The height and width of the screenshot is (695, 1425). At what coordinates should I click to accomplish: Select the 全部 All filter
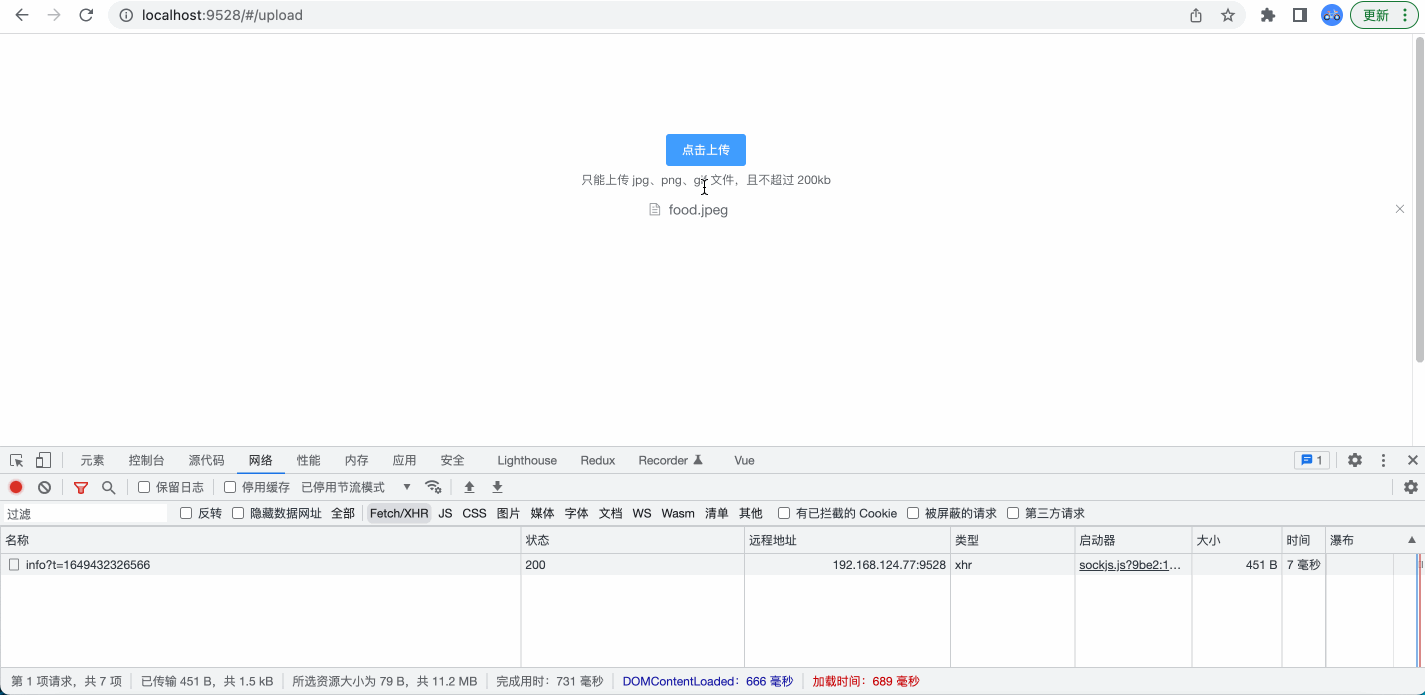pos(343,513)
